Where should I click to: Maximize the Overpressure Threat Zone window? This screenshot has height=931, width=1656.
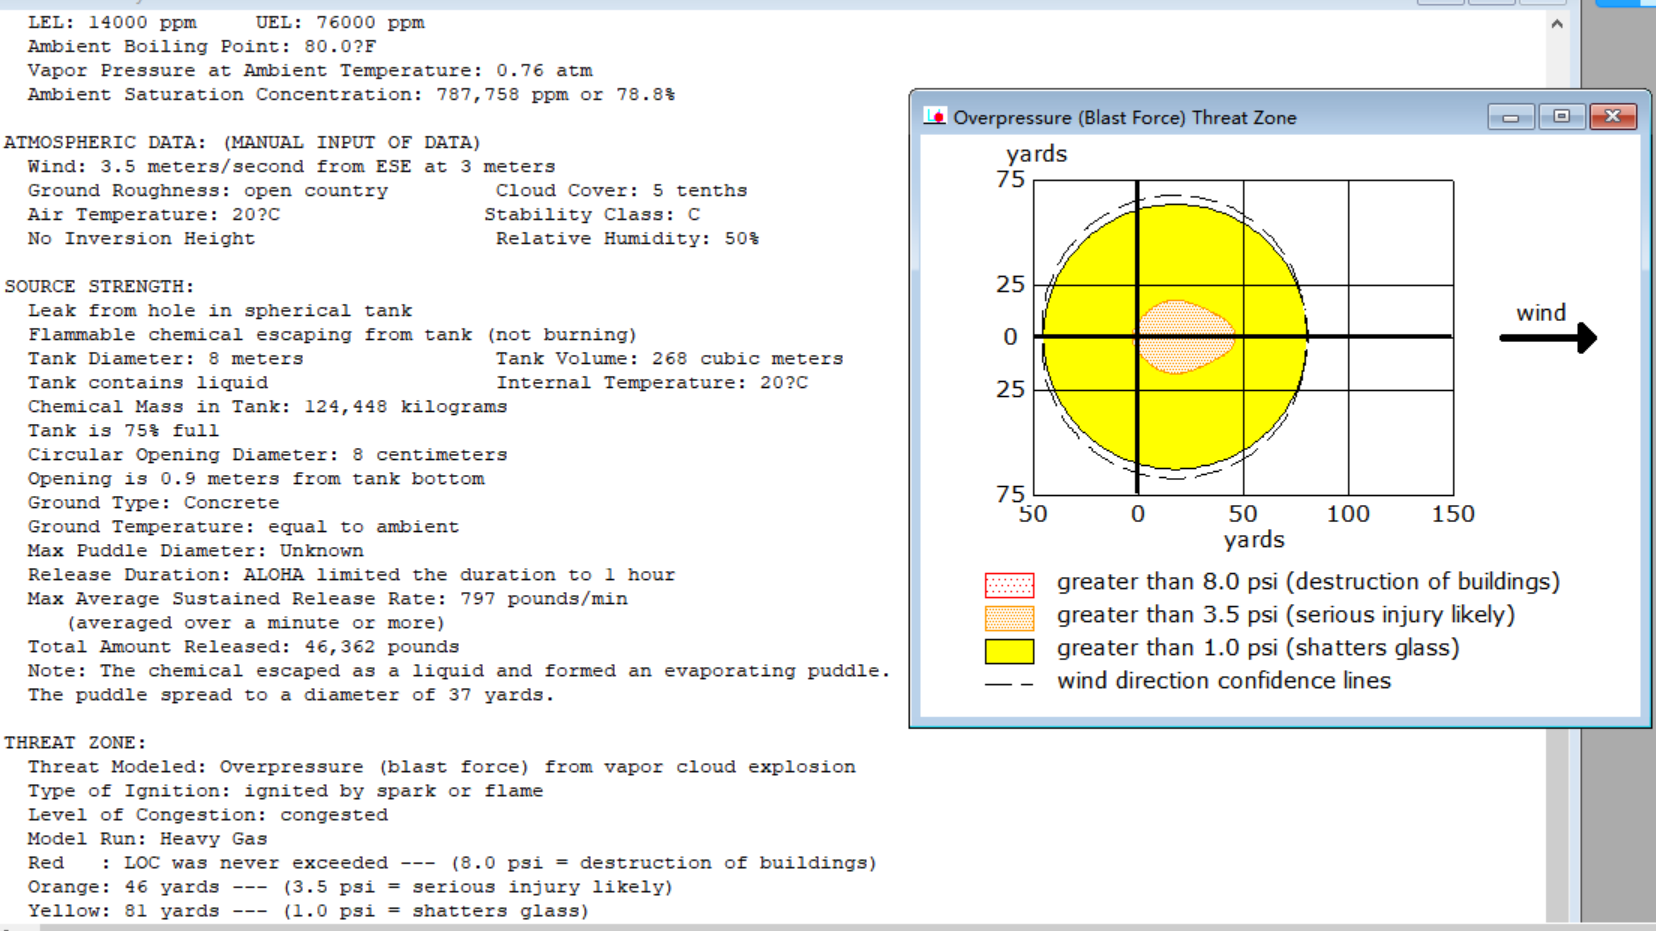point(1561,117)
